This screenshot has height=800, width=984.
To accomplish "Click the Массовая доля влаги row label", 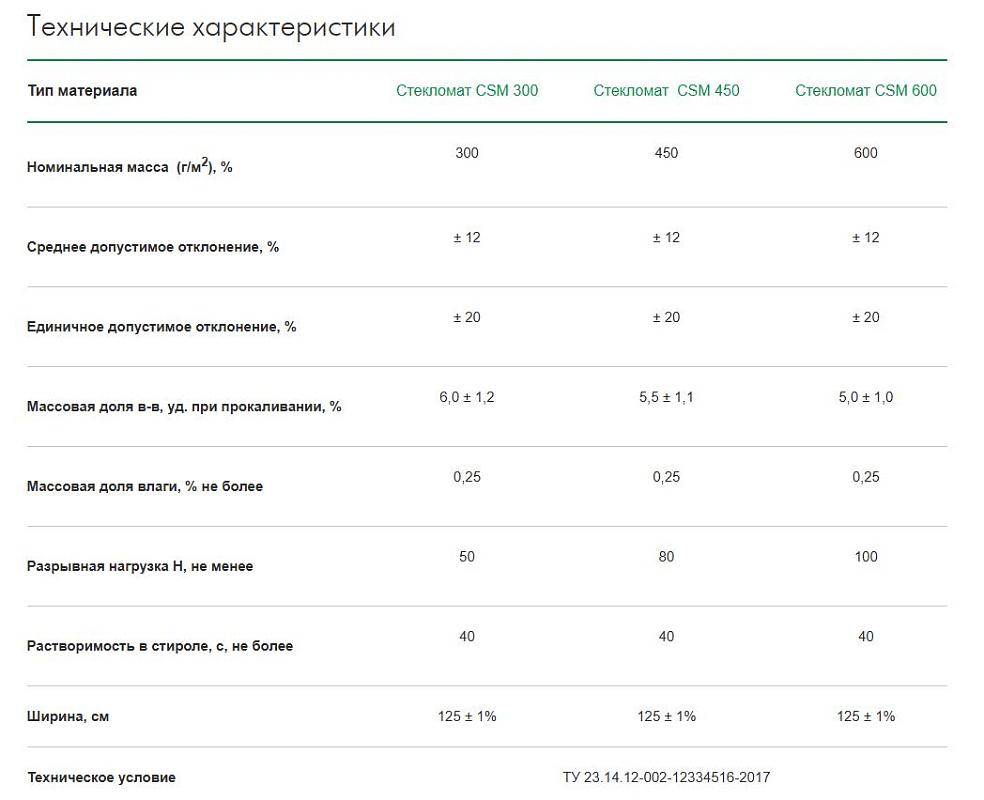I will pos(145,487).
